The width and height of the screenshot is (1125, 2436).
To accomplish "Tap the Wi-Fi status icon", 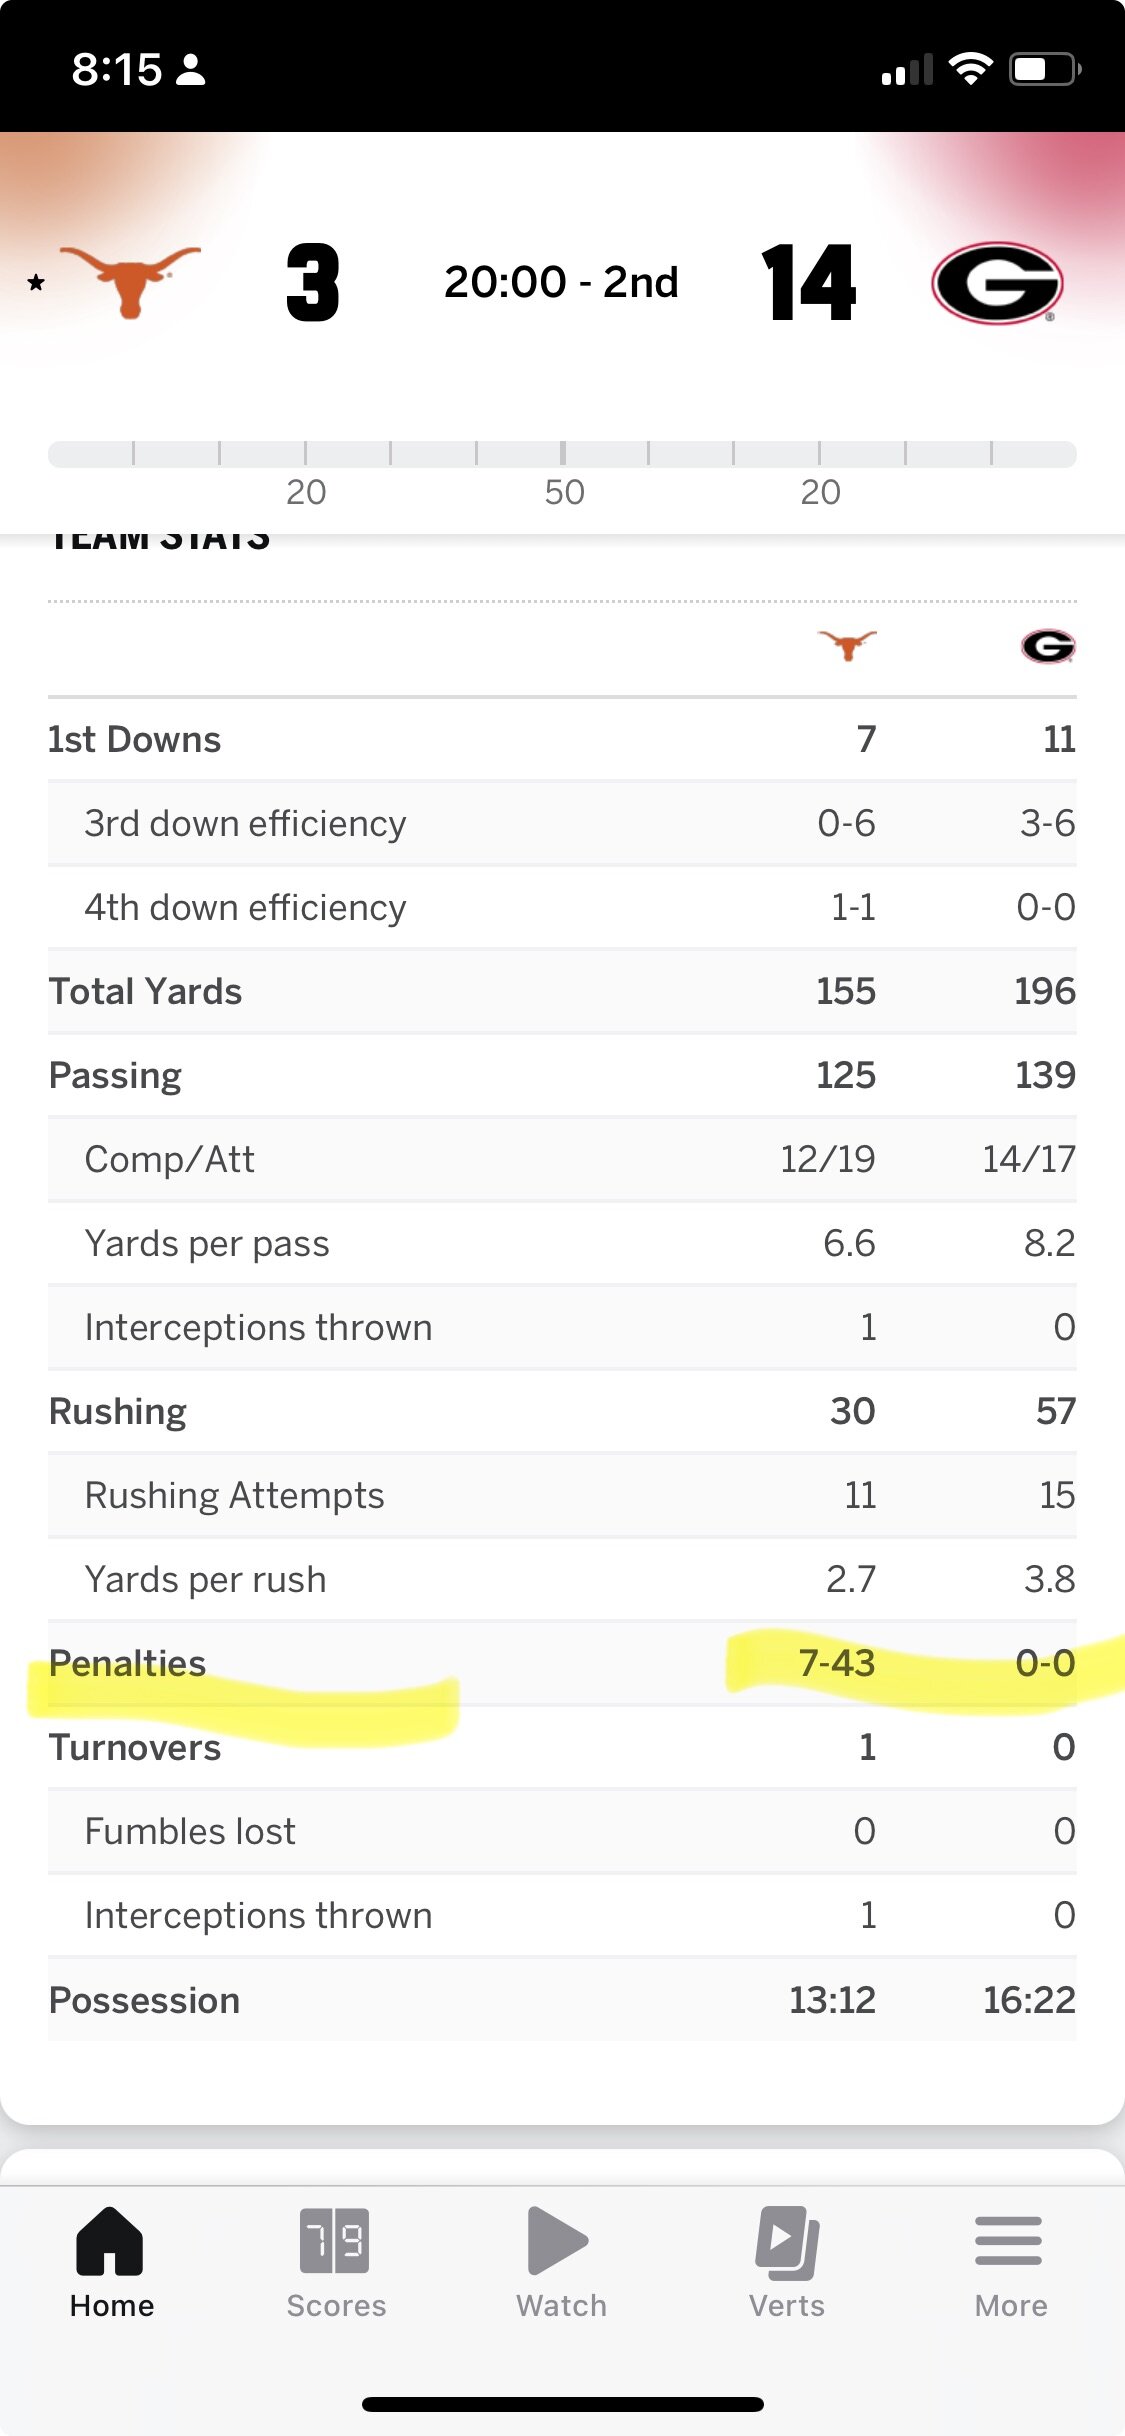I will pos(970,69).
